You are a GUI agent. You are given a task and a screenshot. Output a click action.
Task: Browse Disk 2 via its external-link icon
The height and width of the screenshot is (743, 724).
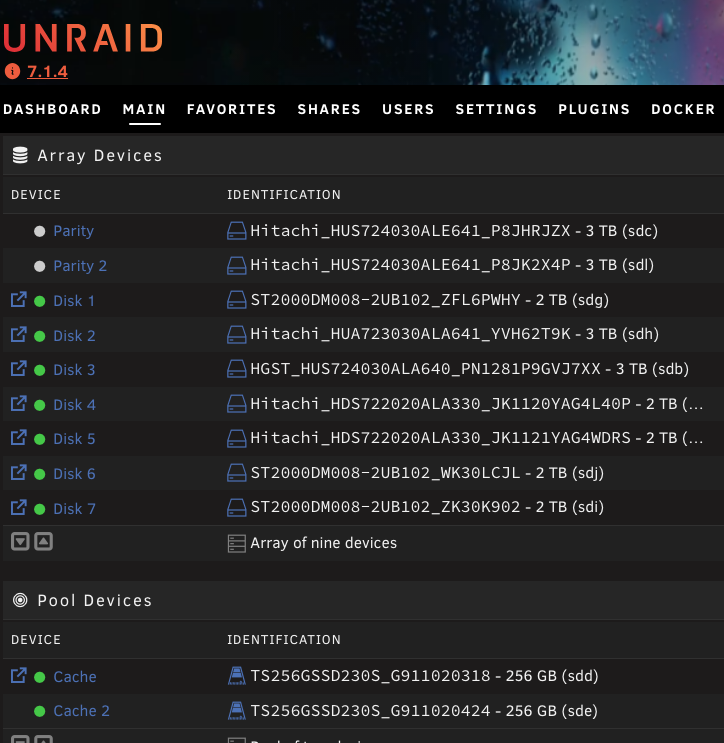pyautogui.click(x=18, y=335)
